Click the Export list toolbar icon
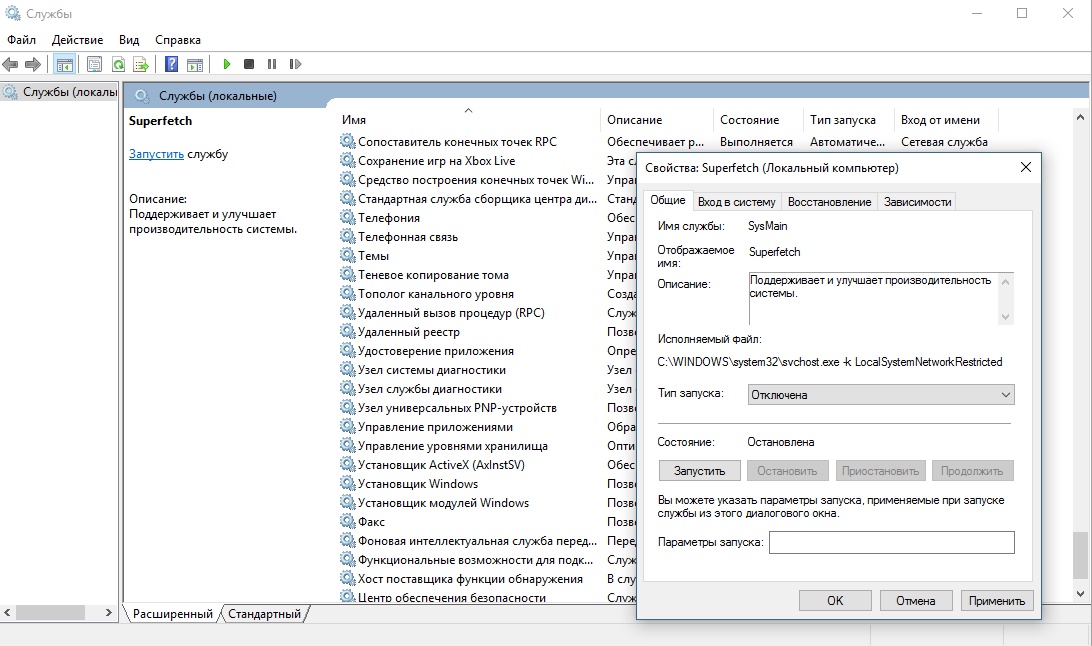Viewport: 1092px width, 646px height. point(141,64)
